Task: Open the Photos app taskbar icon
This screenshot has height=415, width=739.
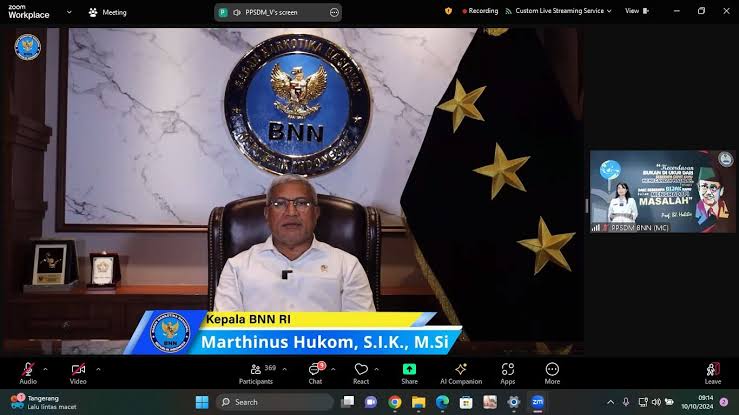Action: pos(490,402)
